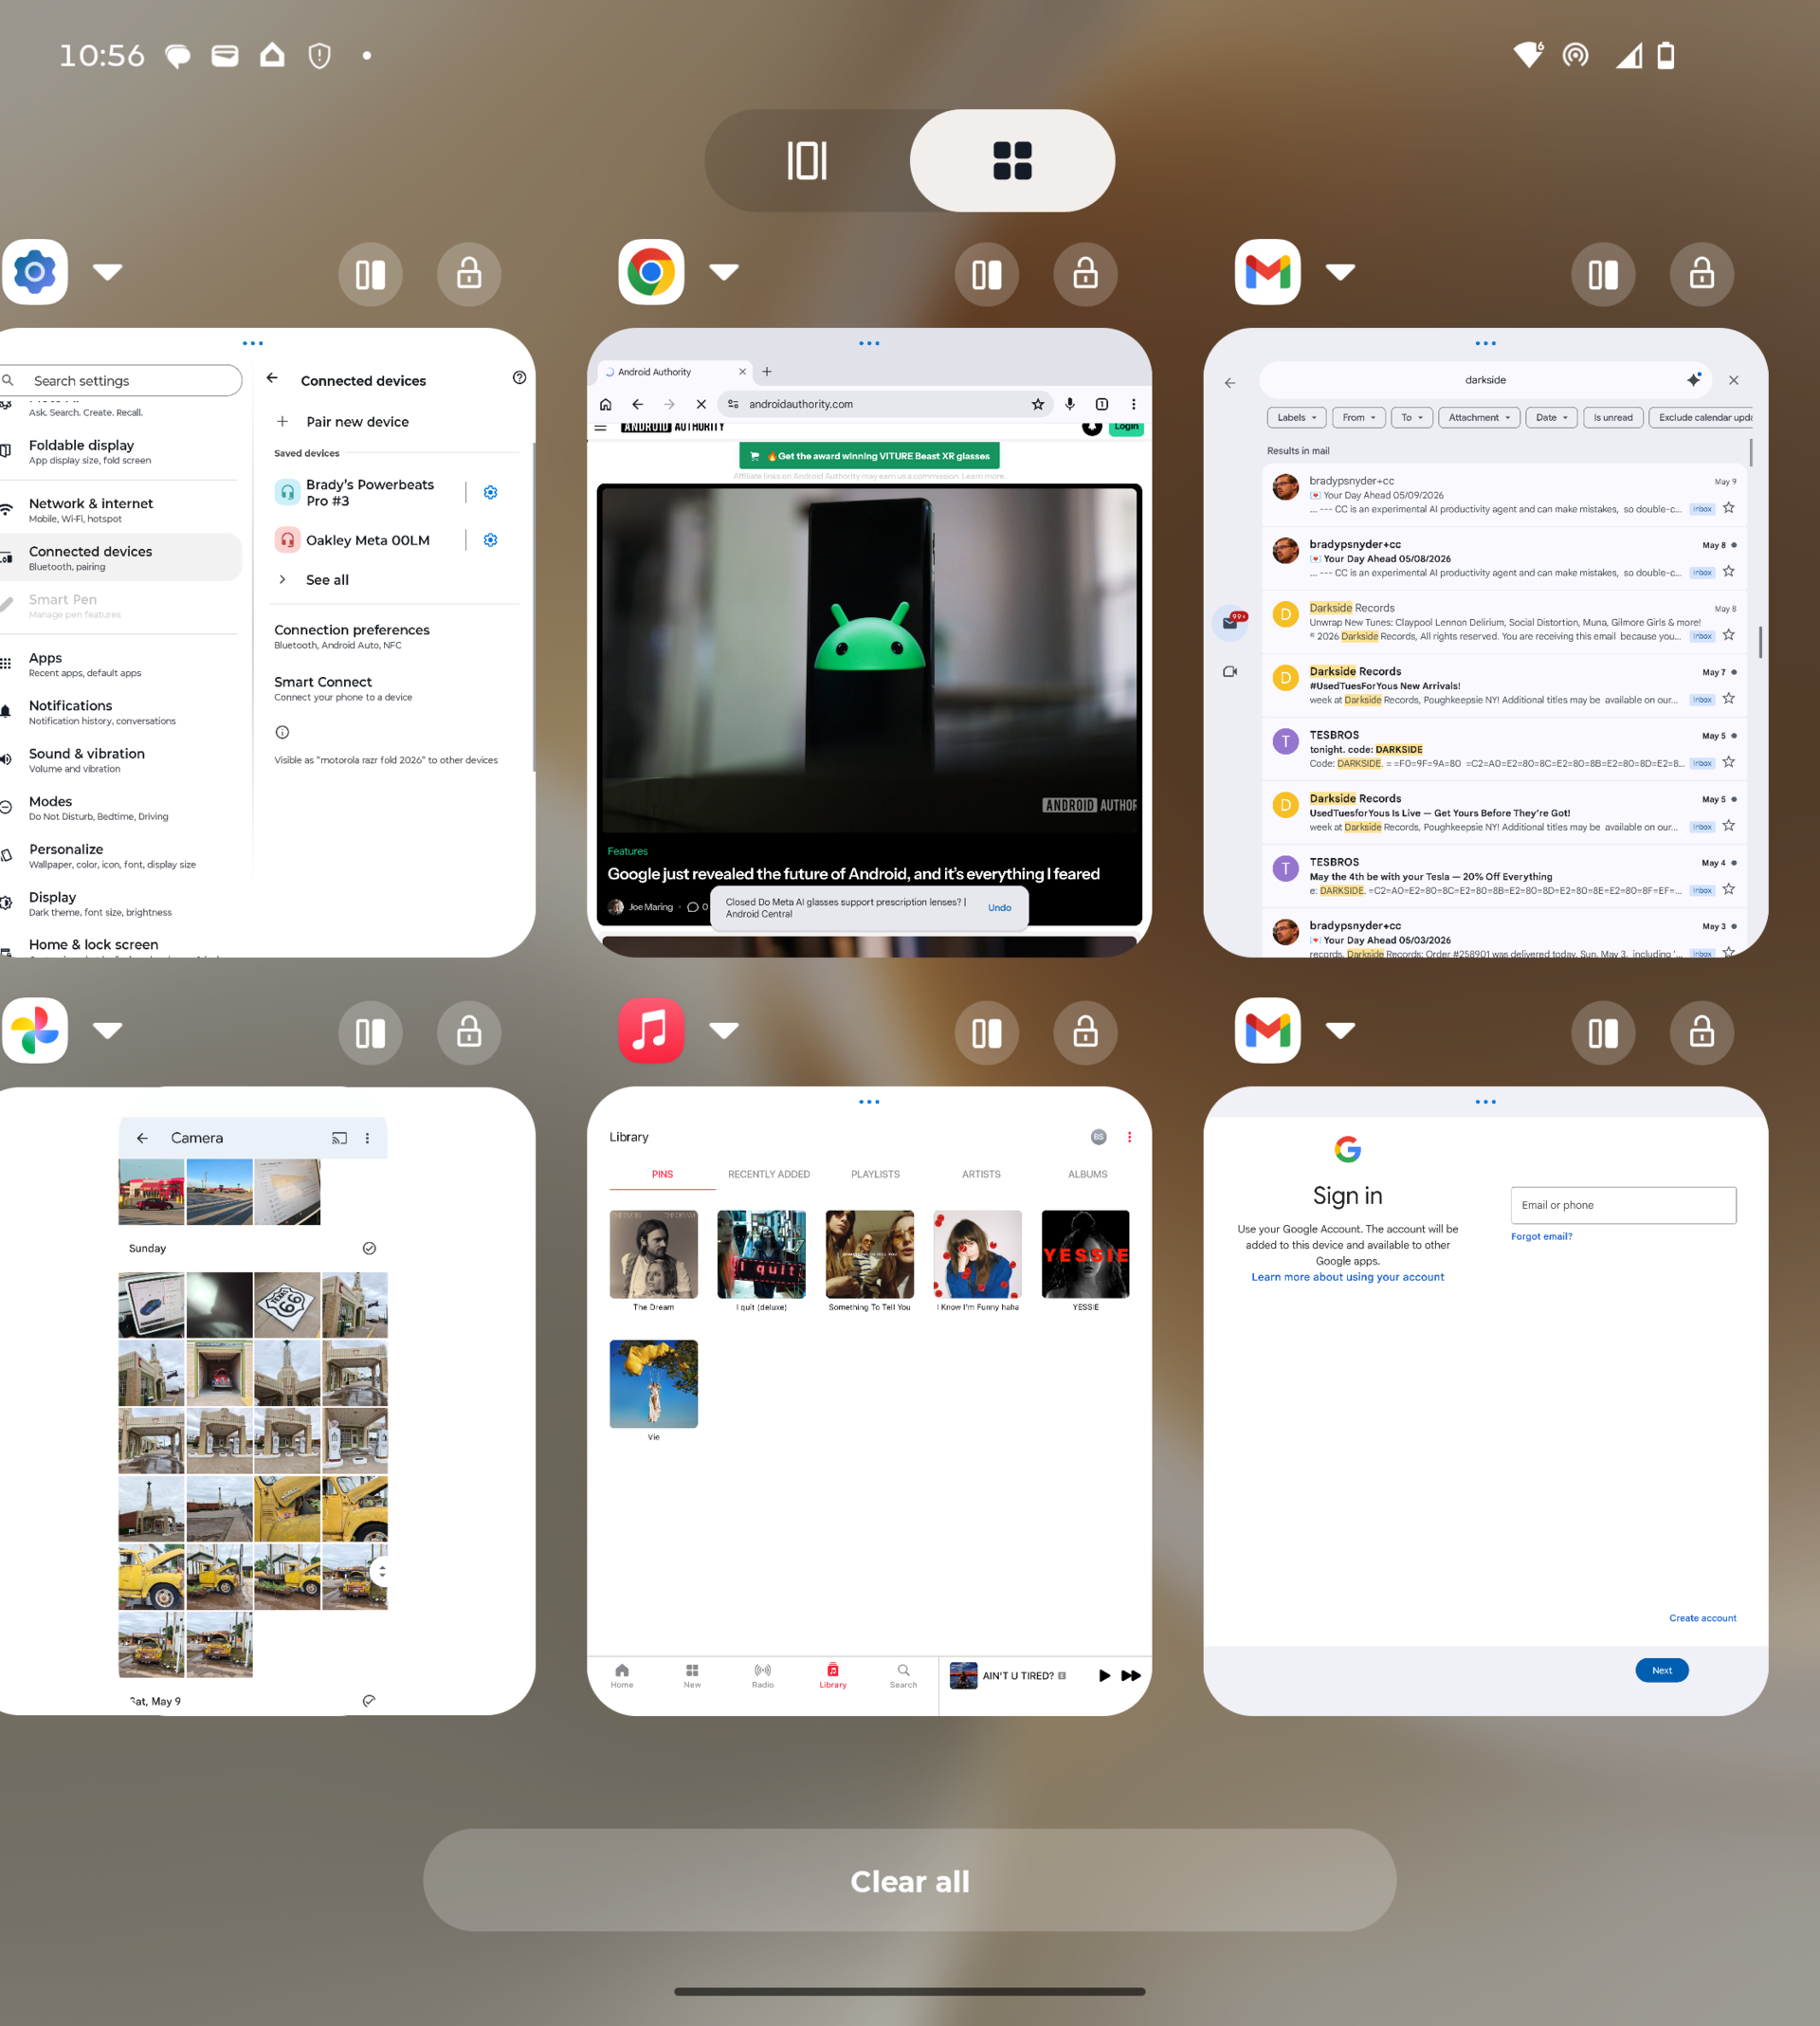Viewport: 1820px width, 2026px height.
Task: Open the YESSIE album thumbnail
Action: (1086, 1254)
